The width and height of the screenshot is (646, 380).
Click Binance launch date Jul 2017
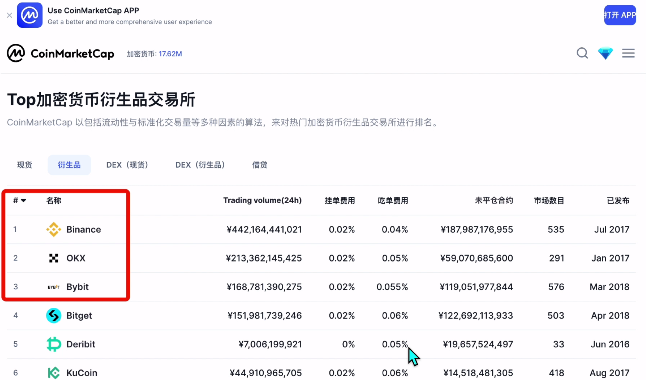[612, 230]
